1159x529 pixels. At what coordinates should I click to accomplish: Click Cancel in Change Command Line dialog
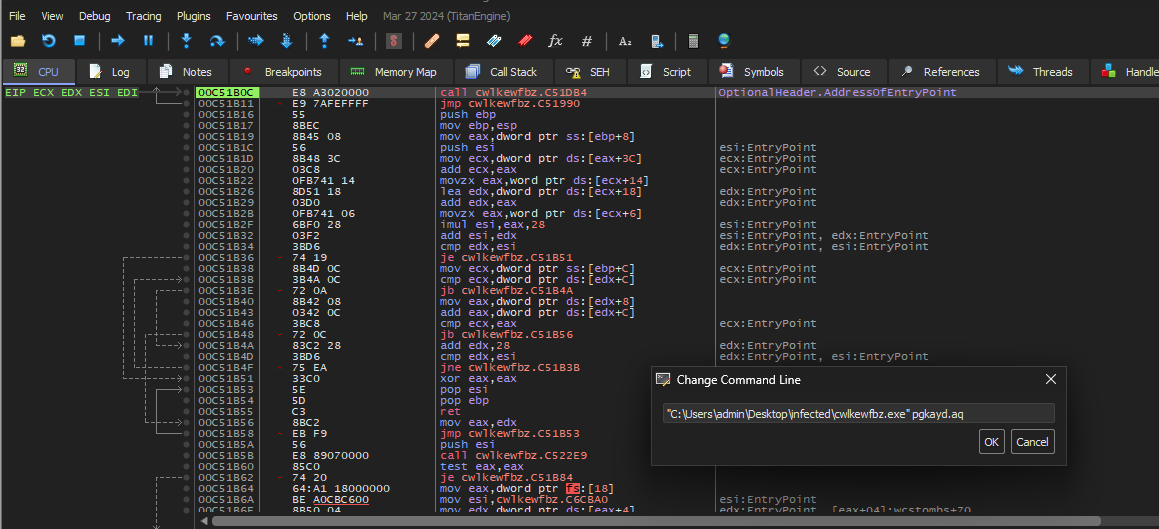point(1032,442)
